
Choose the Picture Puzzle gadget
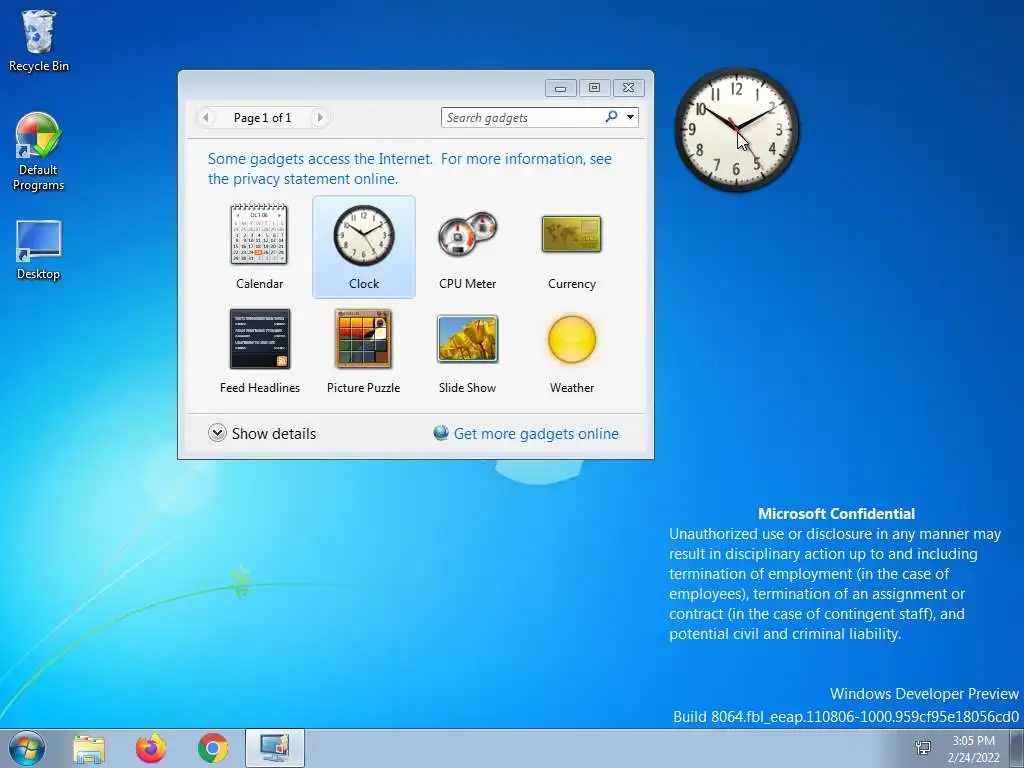click(x=364, y=351)
